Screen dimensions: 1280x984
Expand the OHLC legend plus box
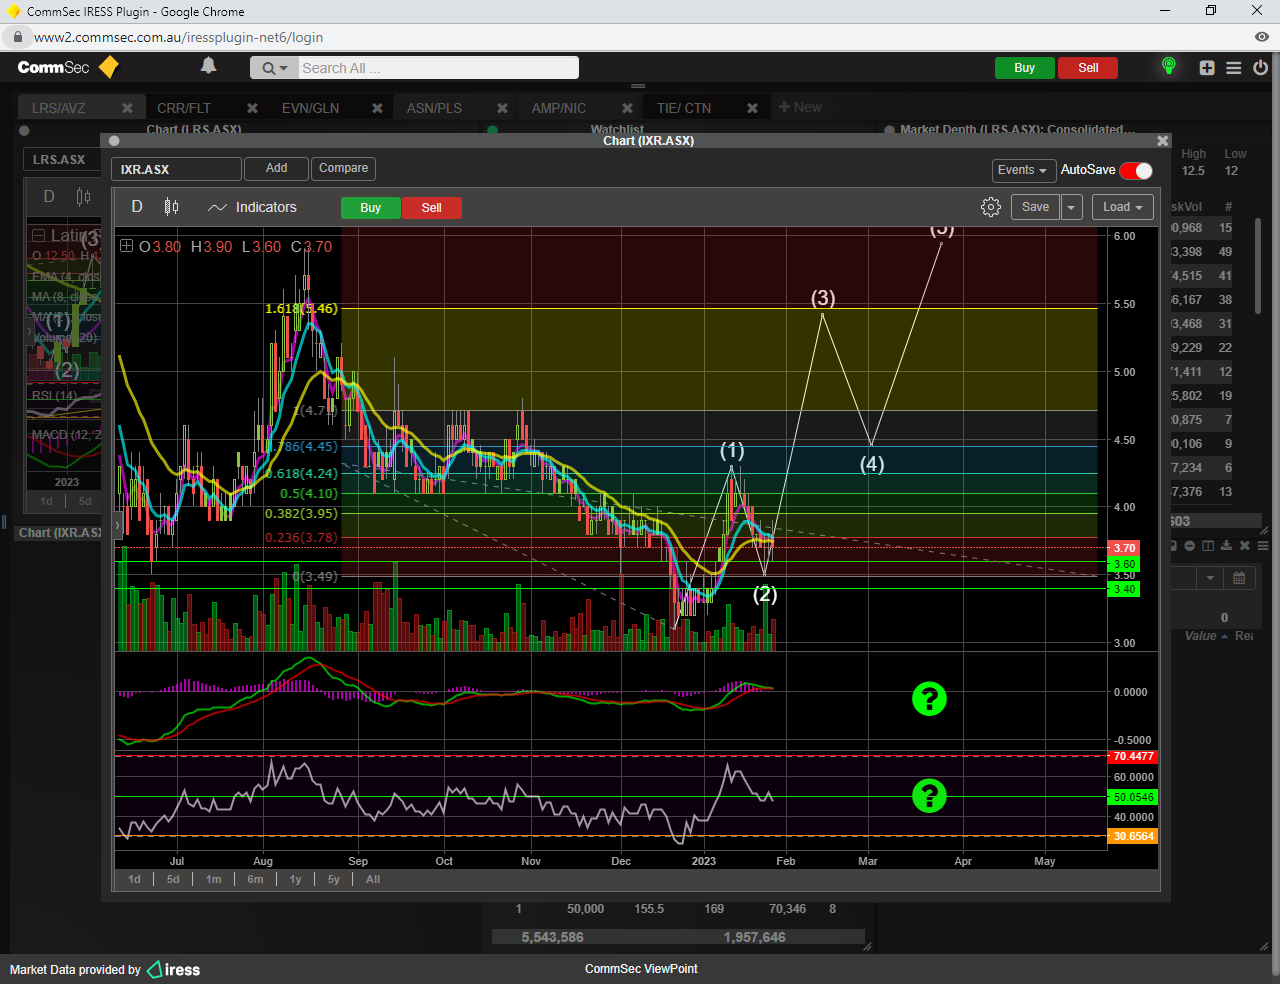[126, 246]
